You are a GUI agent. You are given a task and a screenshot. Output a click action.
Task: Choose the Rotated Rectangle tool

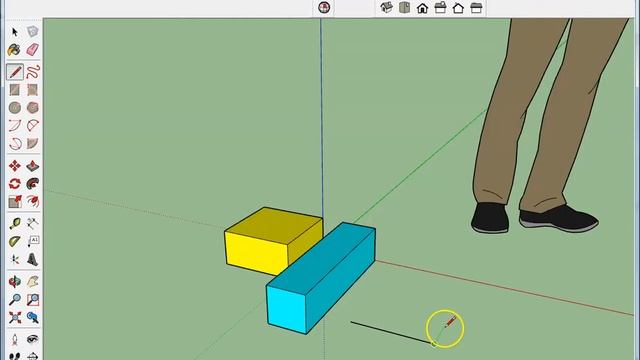point(33,90)
